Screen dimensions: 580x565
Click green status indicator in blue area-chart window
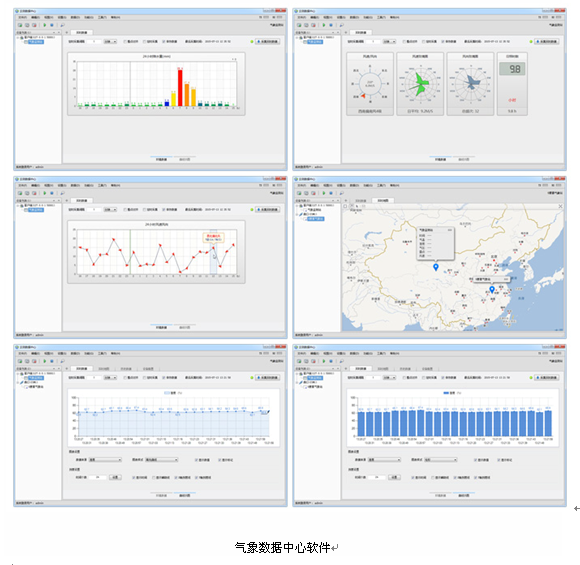pyautogui.click(x=252, y=378)
